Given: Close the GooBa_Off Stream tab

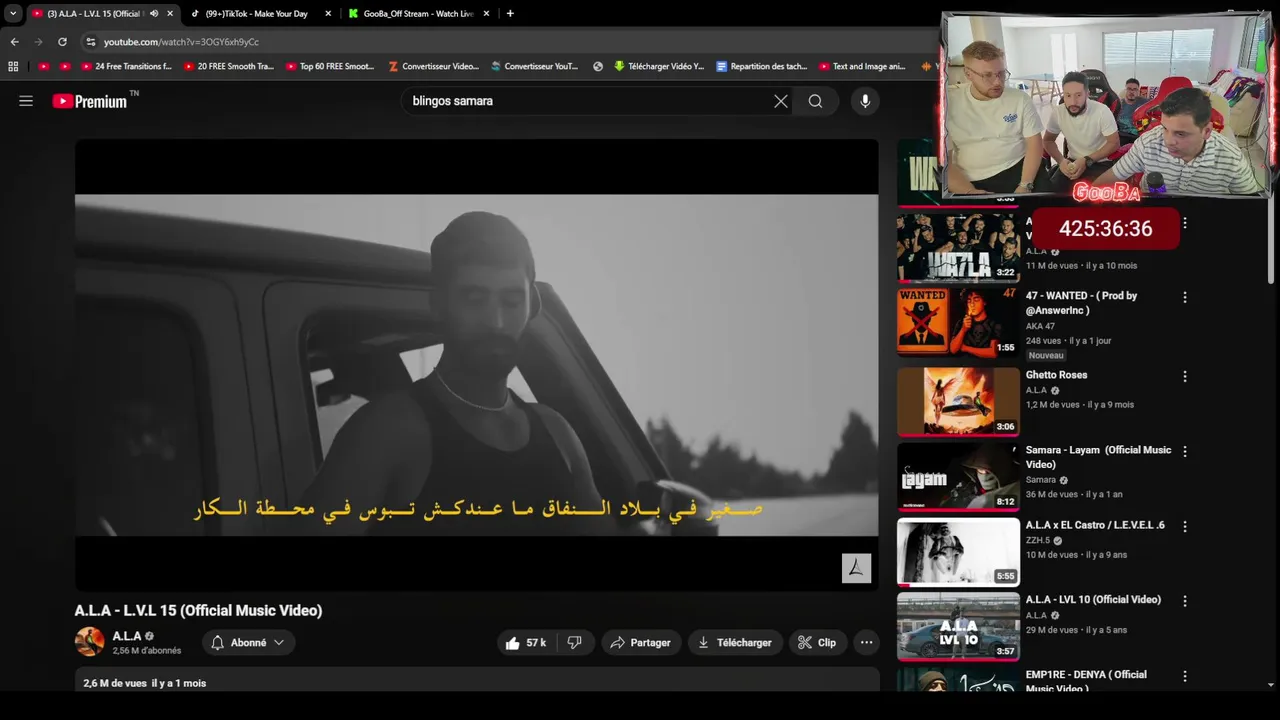Looking at the screenshot, I should point(487,13).
